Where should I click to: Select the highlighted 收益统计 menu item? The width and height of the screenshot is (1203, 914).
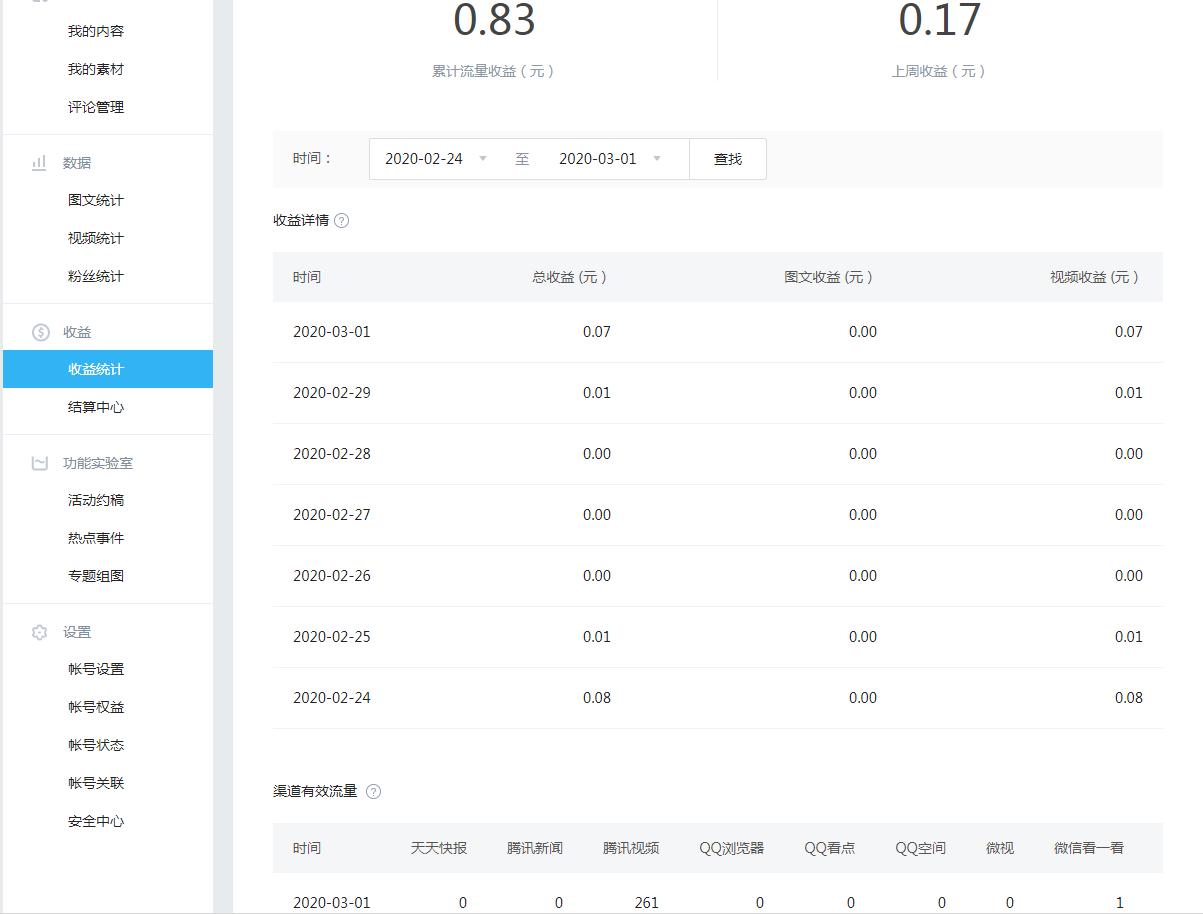[96, 369]
